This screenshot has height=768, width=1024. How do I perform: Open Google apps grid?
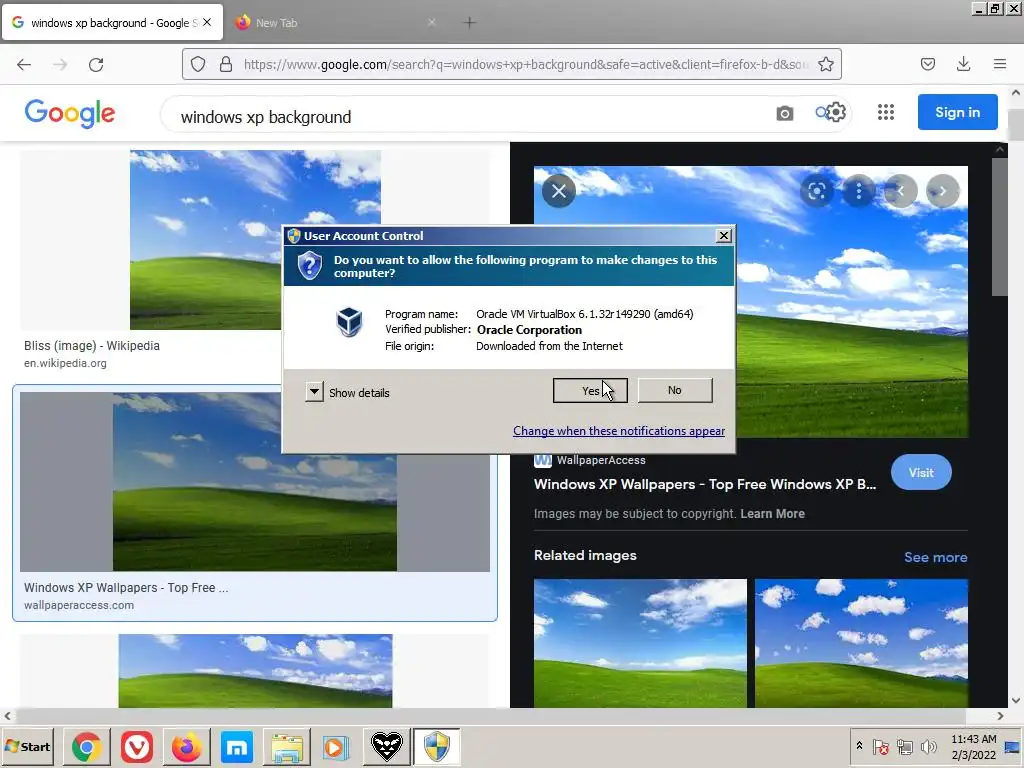point(886,112)
